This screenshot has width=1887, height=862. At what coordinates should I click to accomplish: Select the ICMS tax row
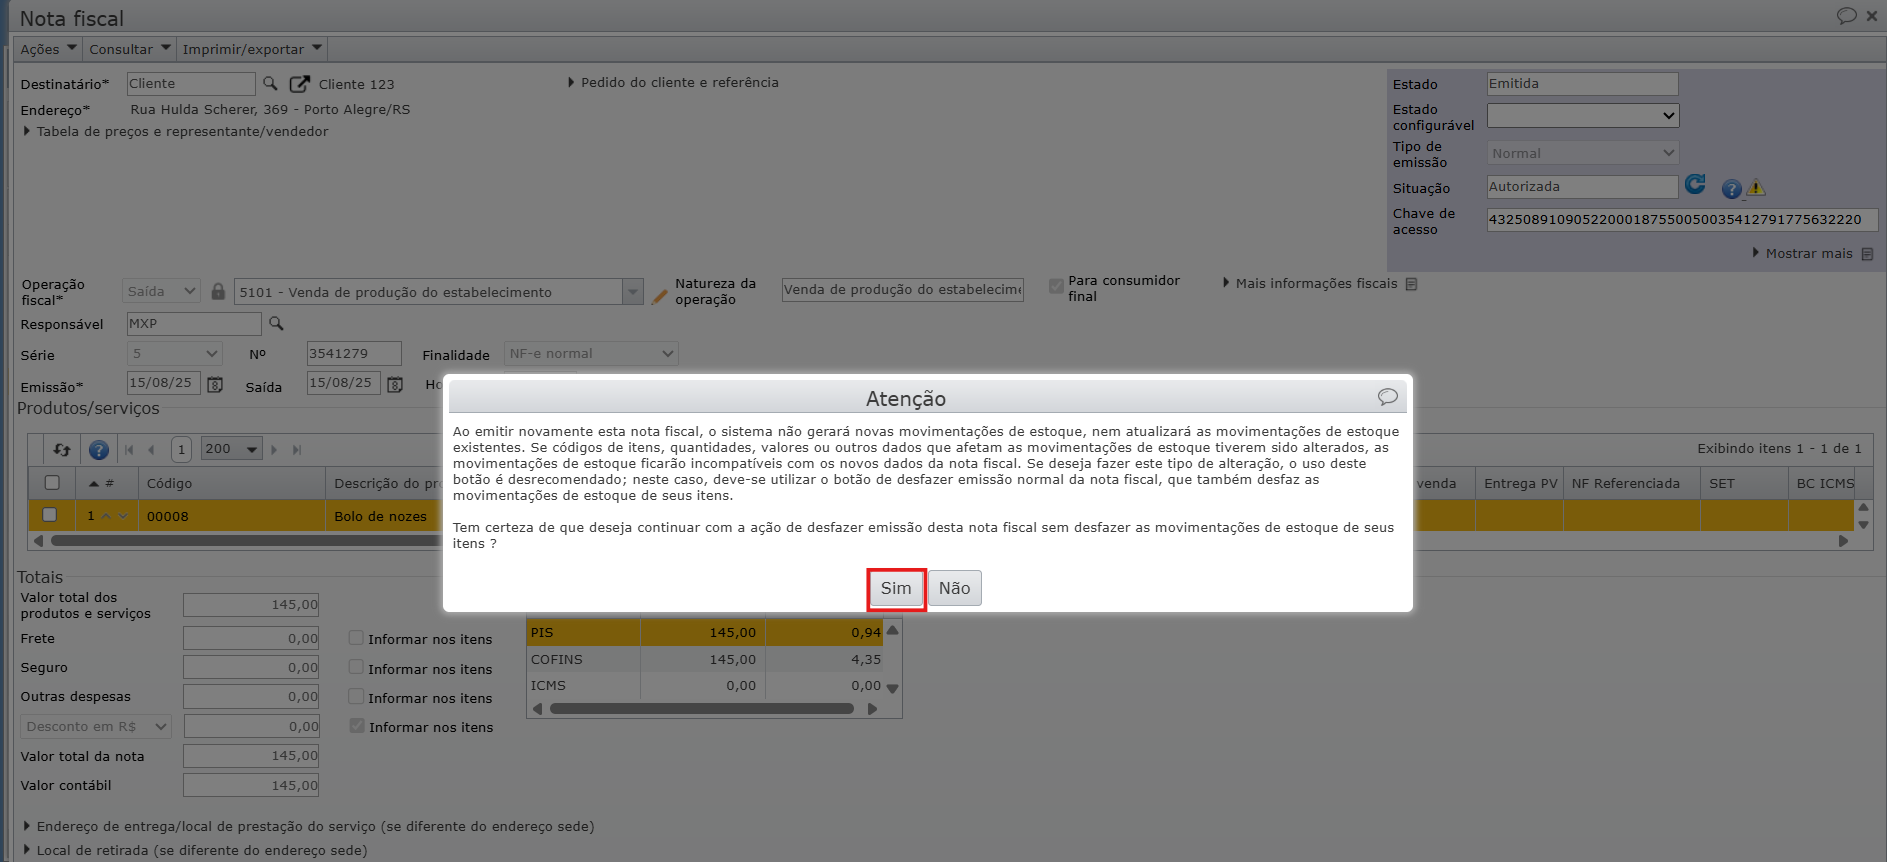tap(705, 685)
